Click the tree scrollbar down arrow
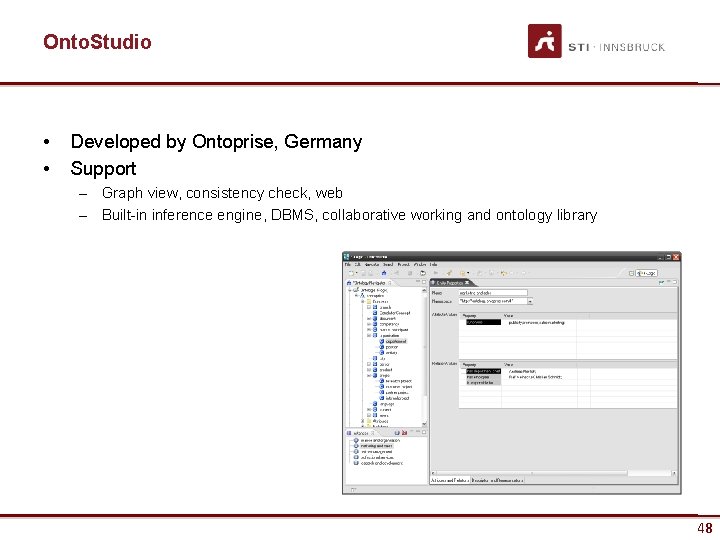Screen dimensions: 720x540 click(x=424, y=424)
